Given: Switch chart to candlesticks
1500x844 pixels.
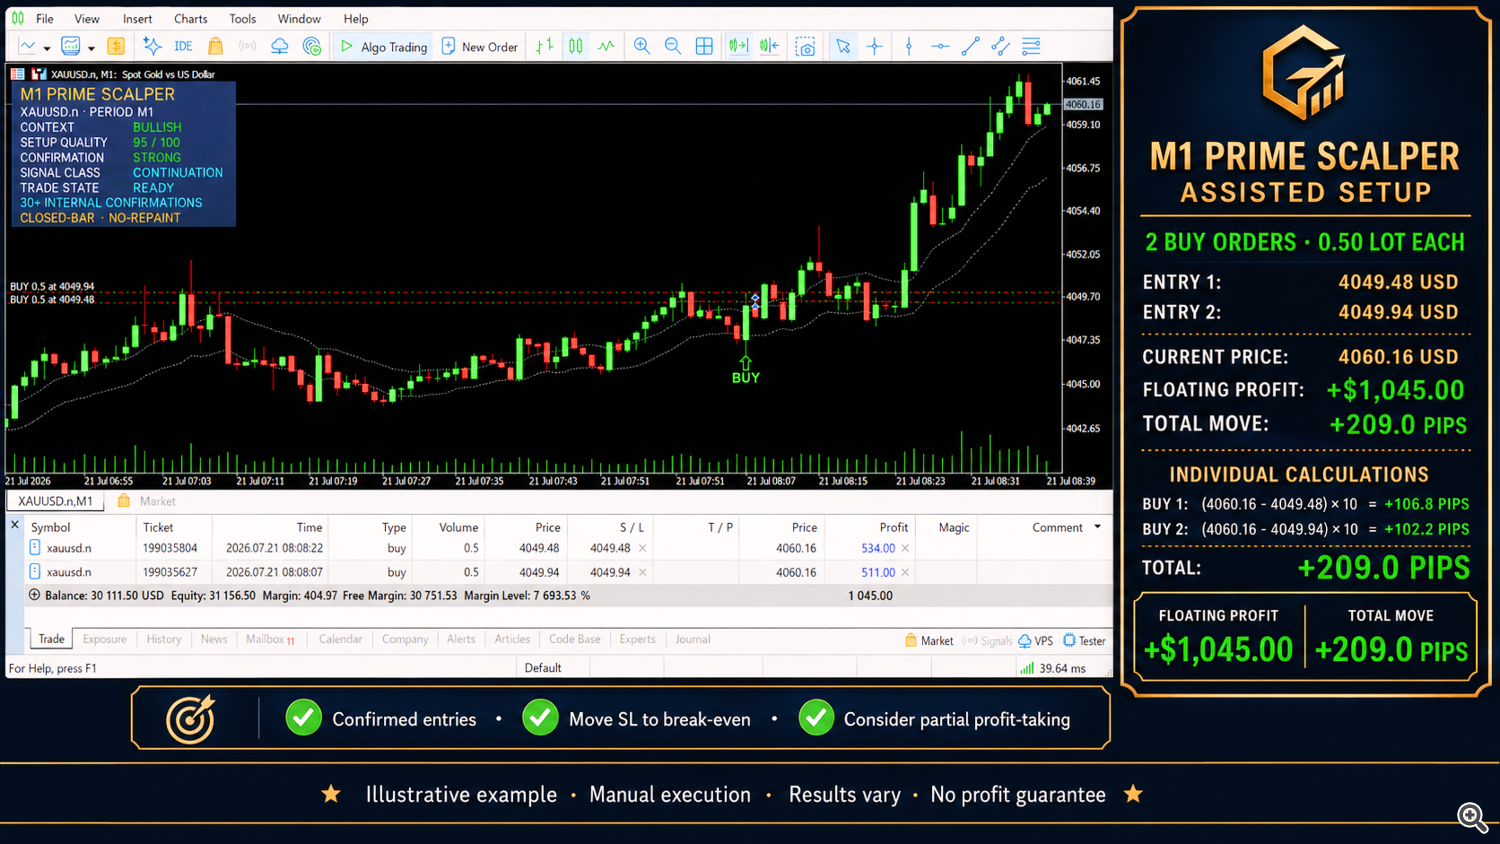Looking at the screenshot, I should coord(576,46).
